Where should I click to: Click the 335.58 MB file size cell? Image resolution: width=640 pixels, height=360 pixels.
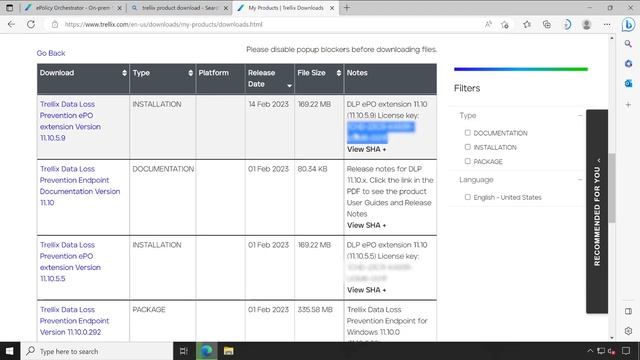coord(315,310)
